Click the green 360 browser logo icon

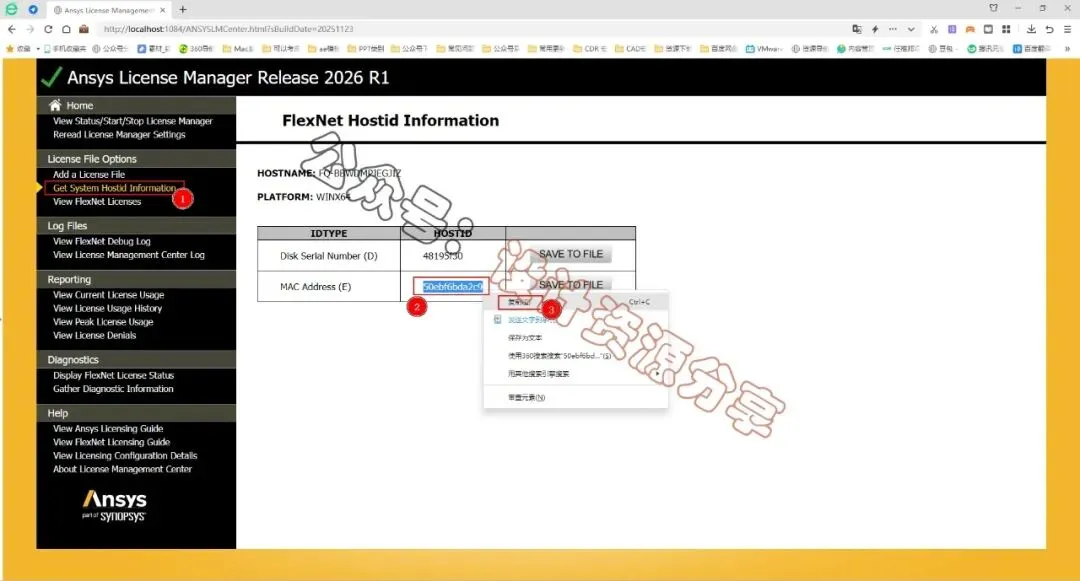12,10
